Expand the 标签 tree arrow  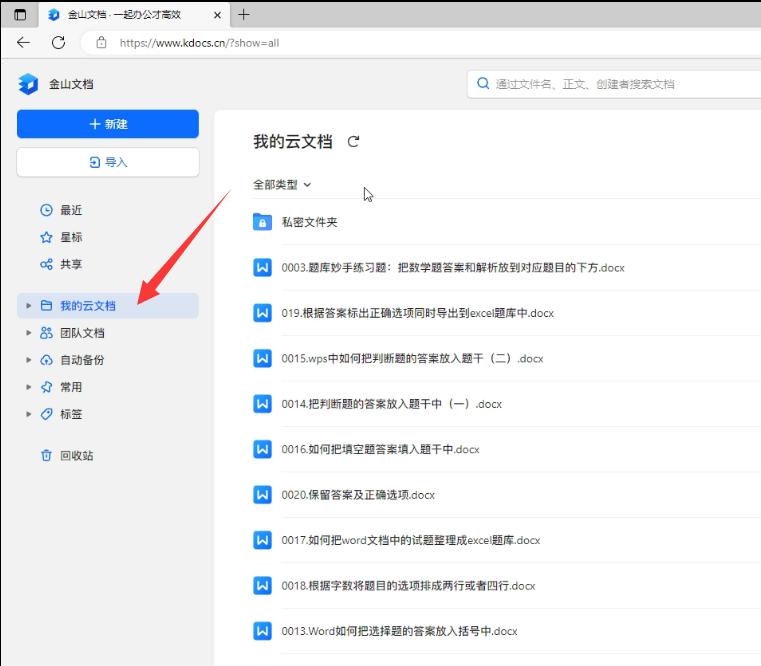click(29, 415)
